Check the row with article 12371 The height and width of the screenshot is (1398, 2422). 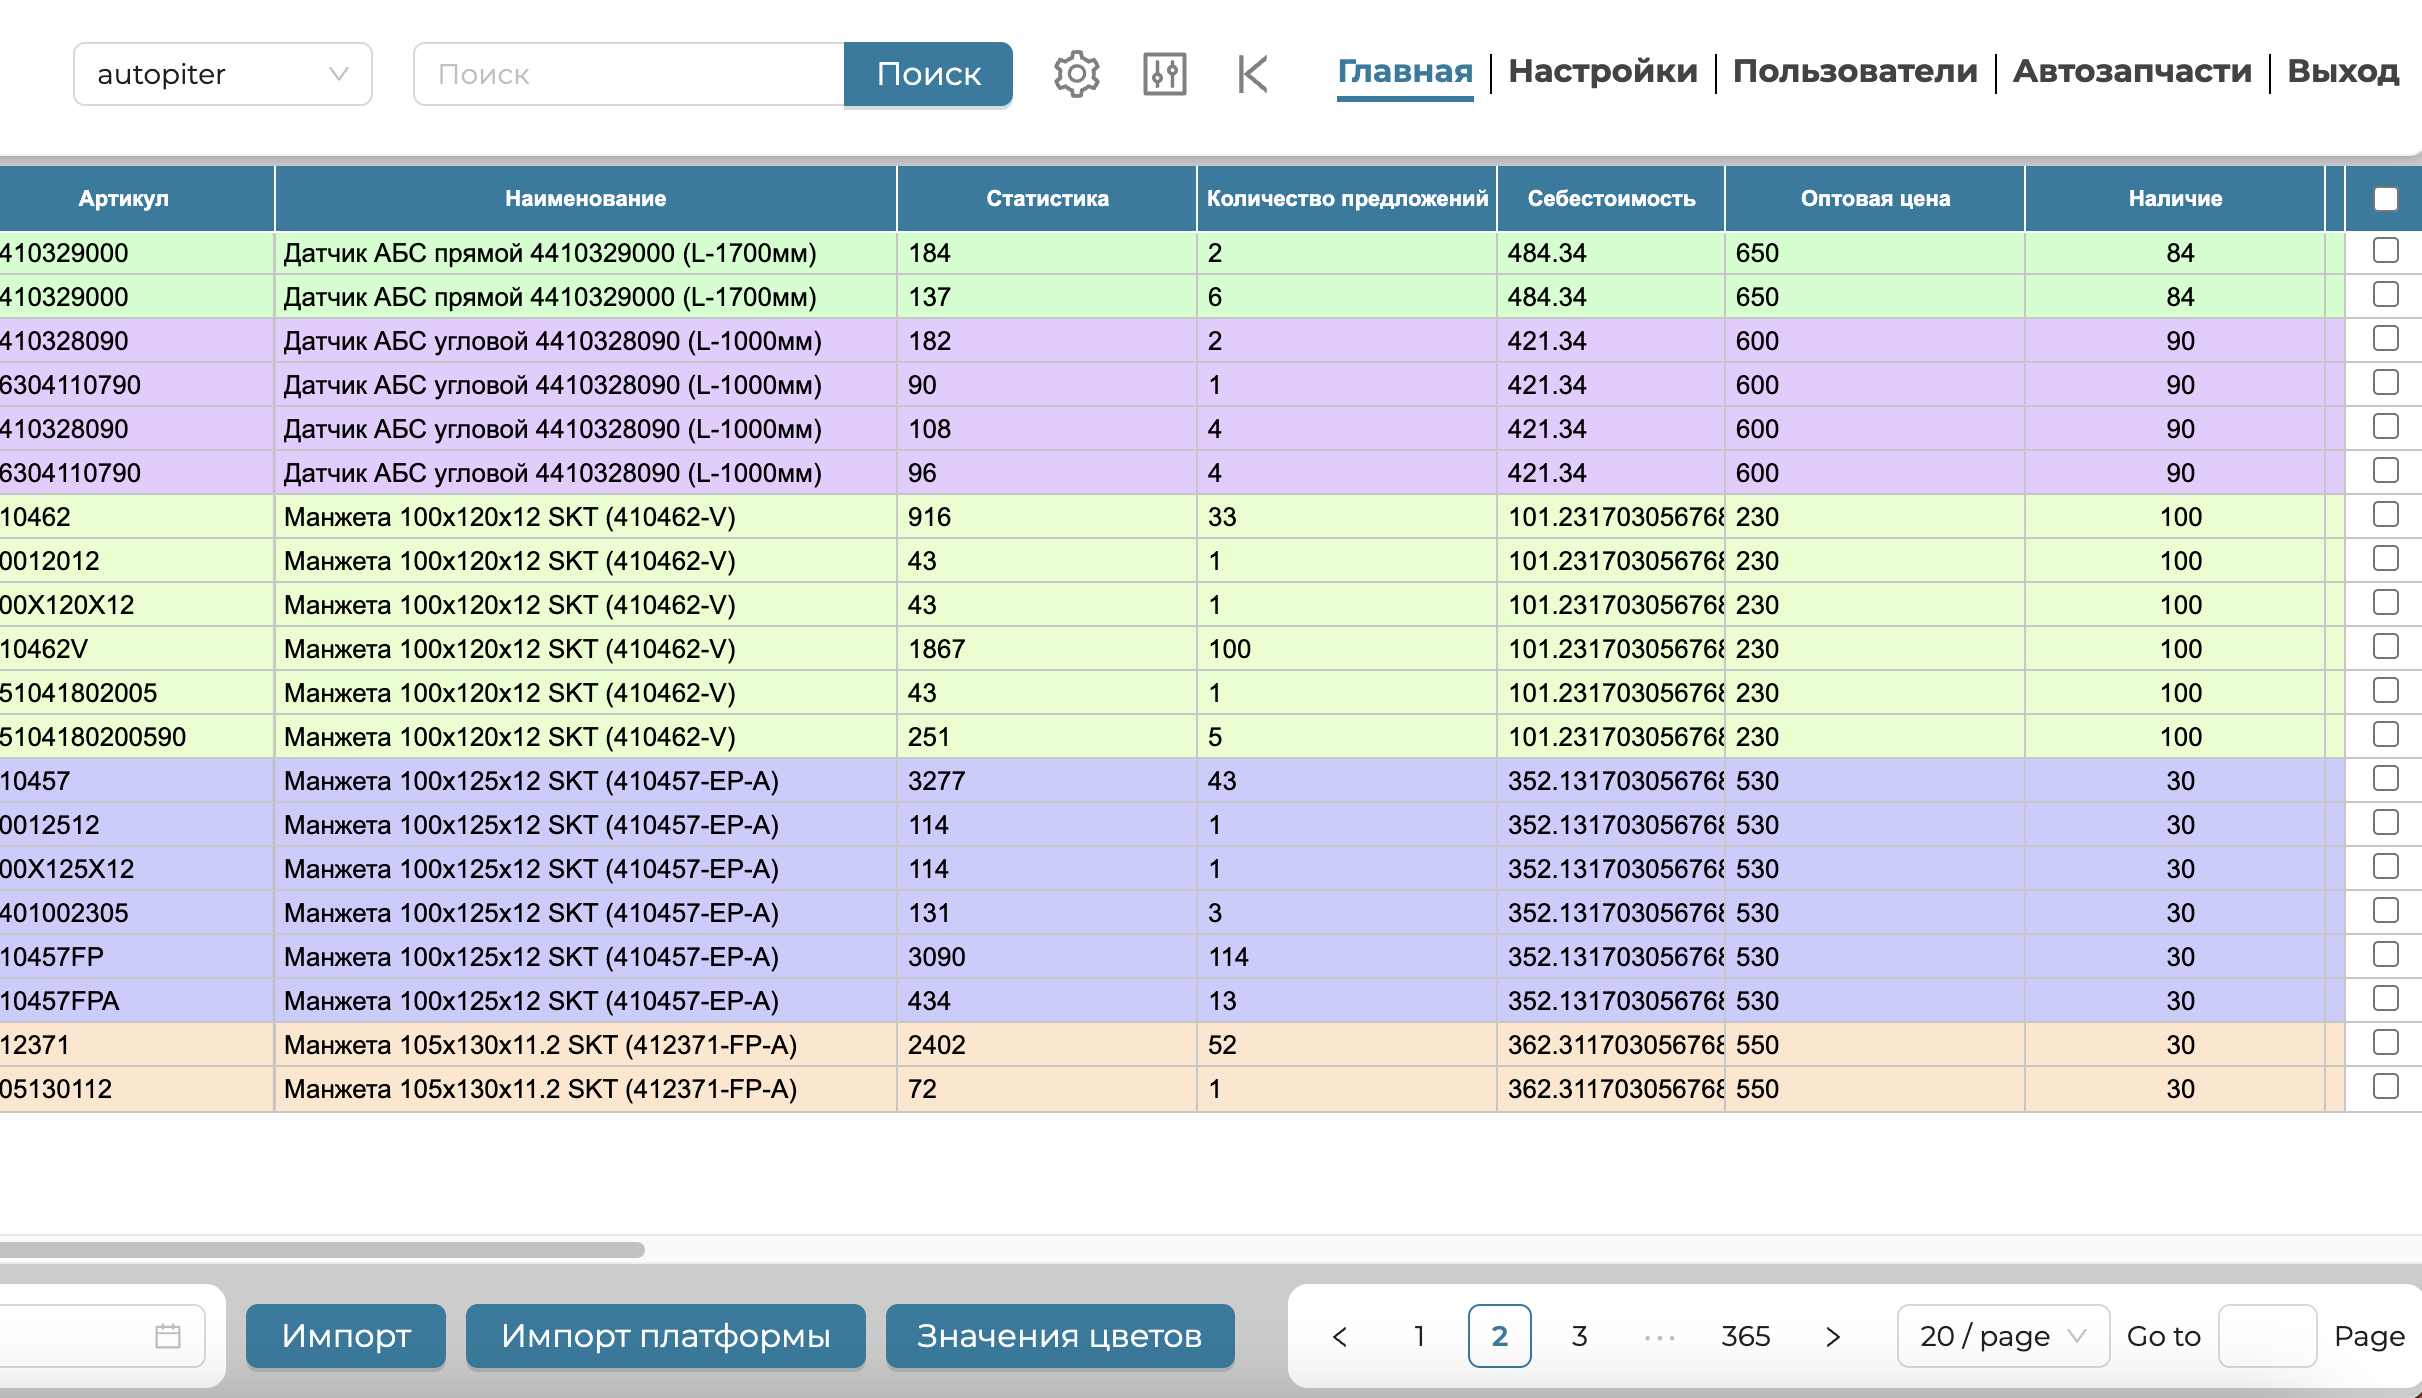click(x=2385, y=1043)
